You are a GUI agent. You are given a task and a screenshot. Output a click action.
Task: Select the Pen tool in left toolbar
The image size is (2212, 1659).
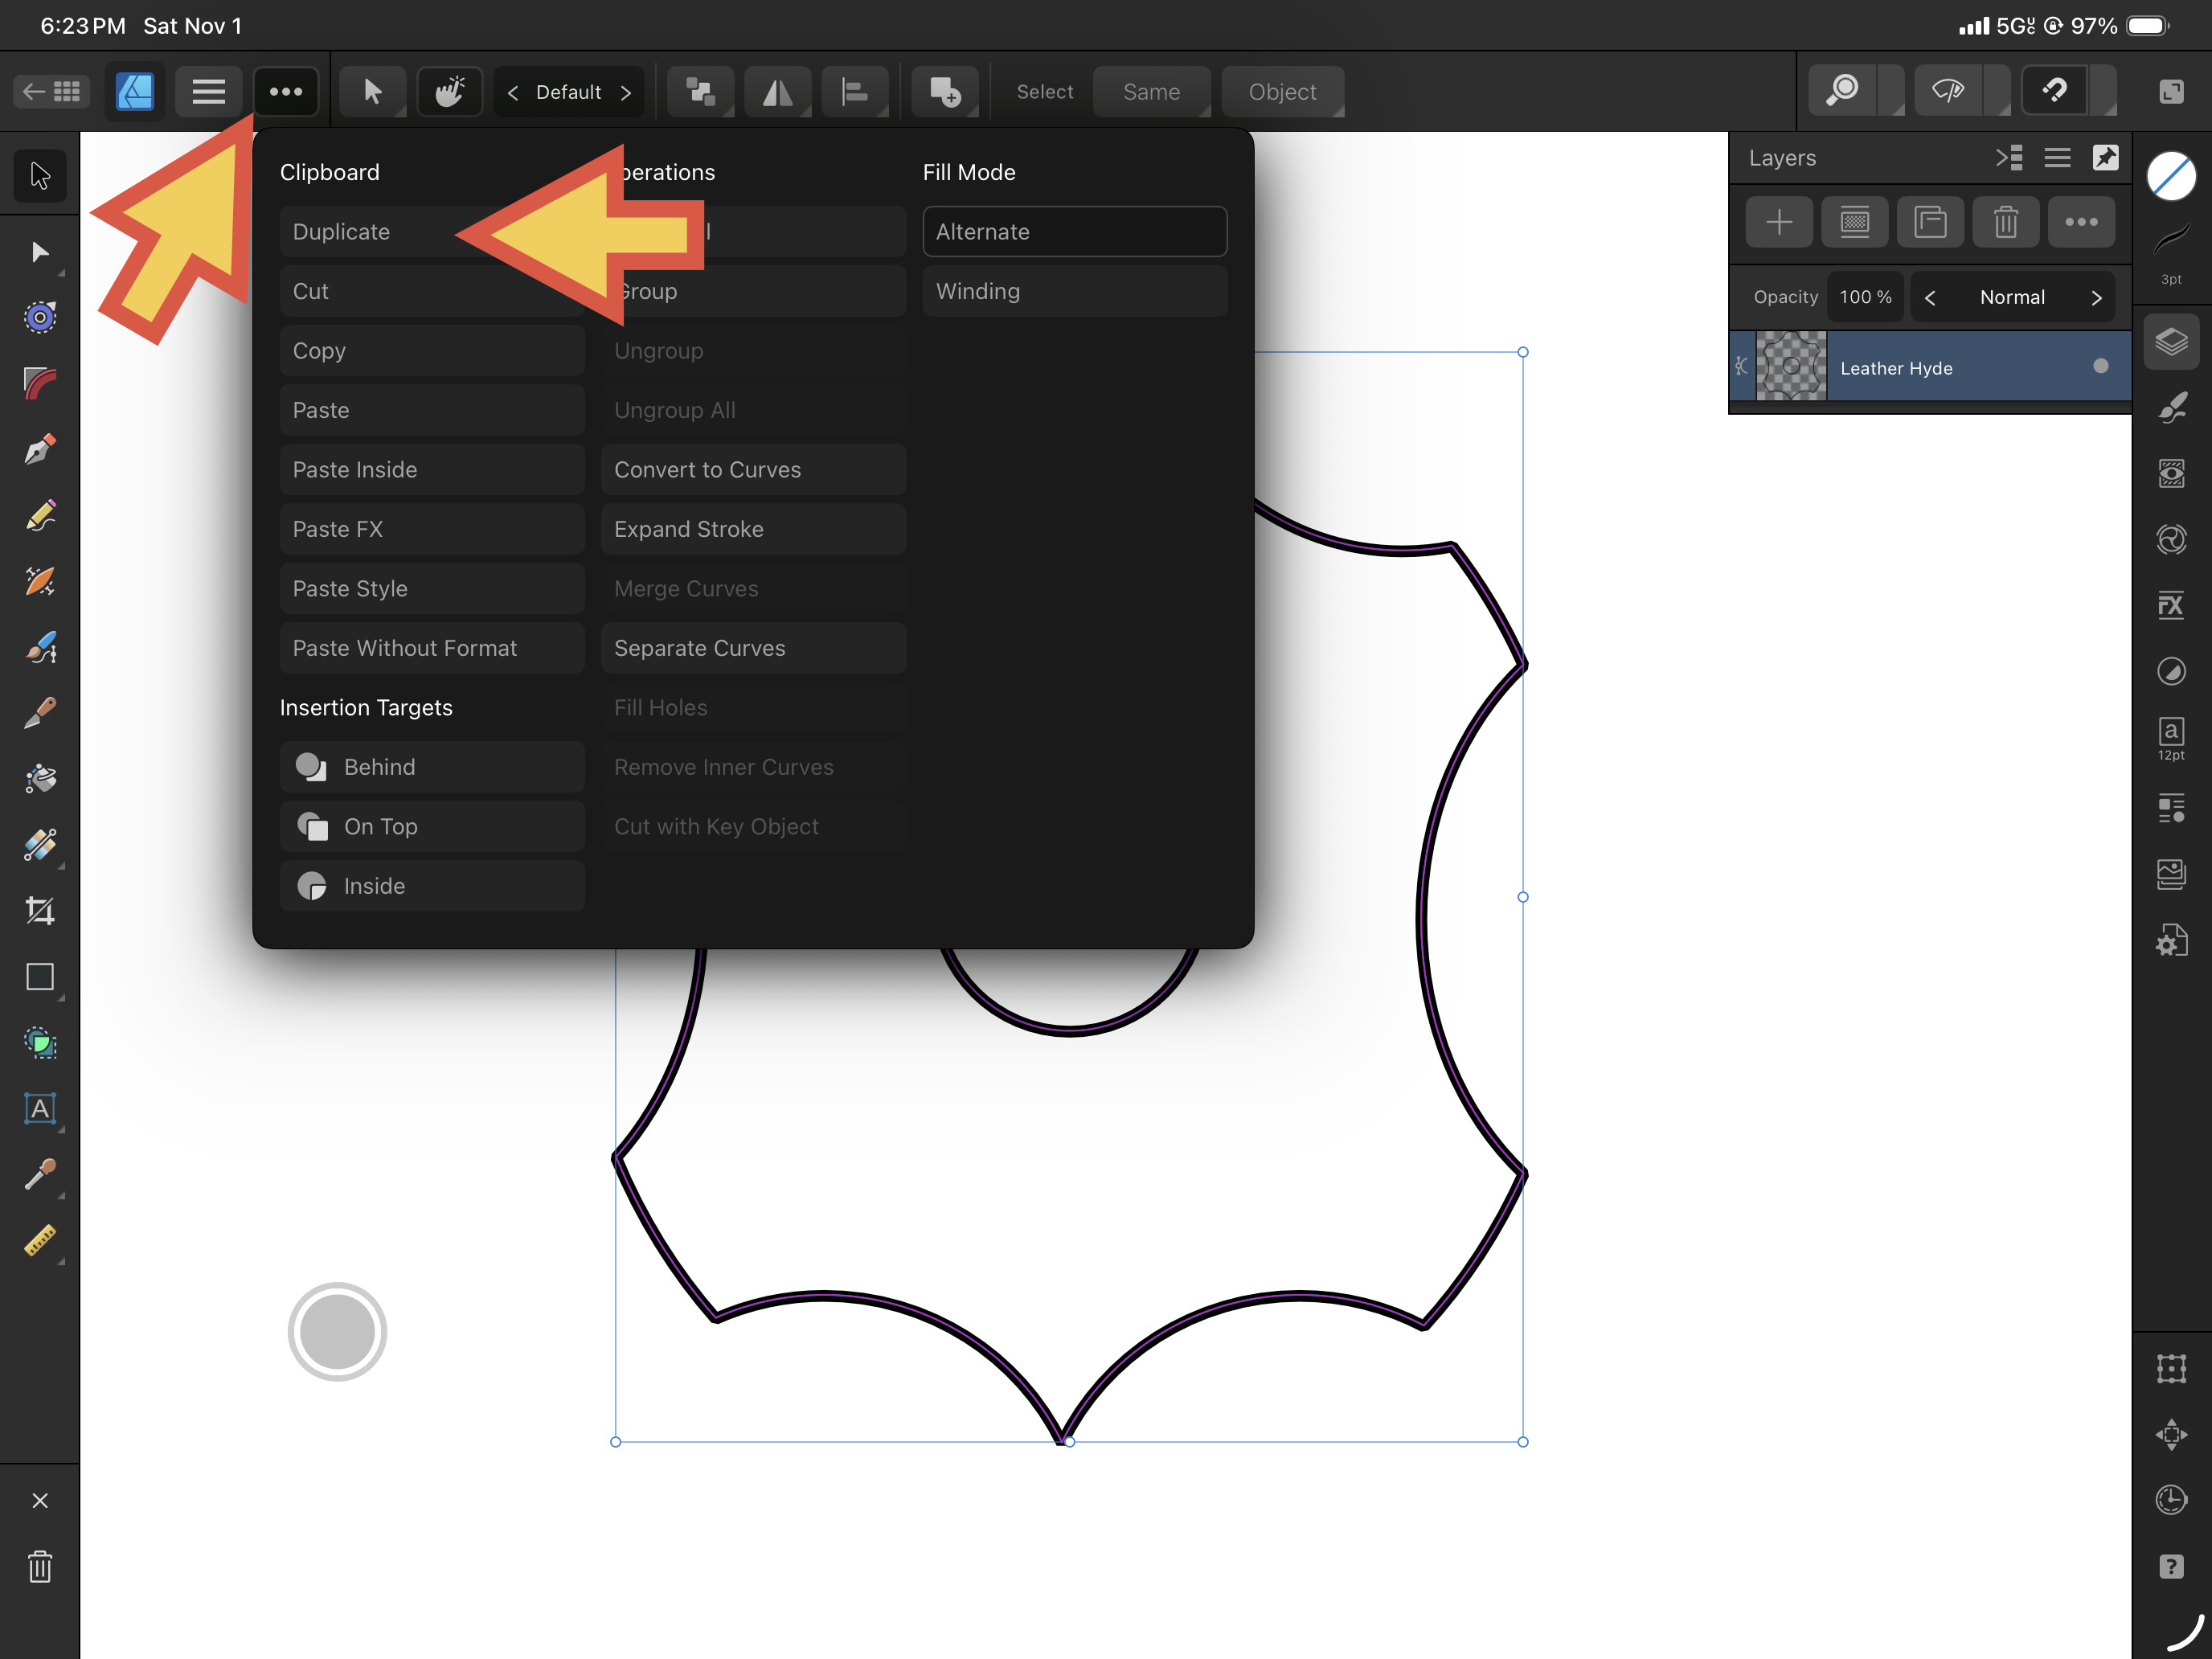40,449
